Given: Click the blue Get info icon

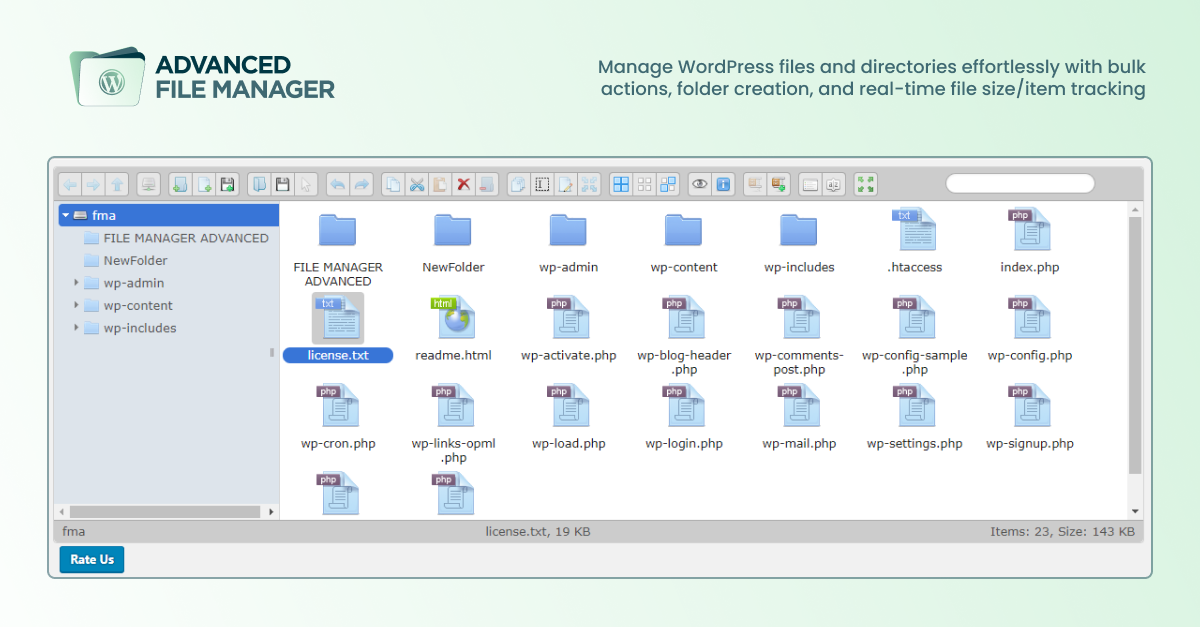Looking at the screenshot, I should [723, 184].
